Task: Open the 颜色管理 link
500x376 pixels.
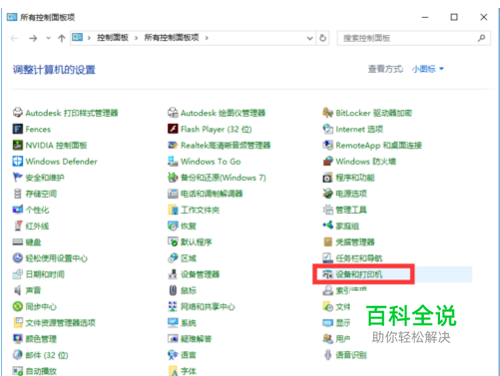Action: [x=41, y=339]
